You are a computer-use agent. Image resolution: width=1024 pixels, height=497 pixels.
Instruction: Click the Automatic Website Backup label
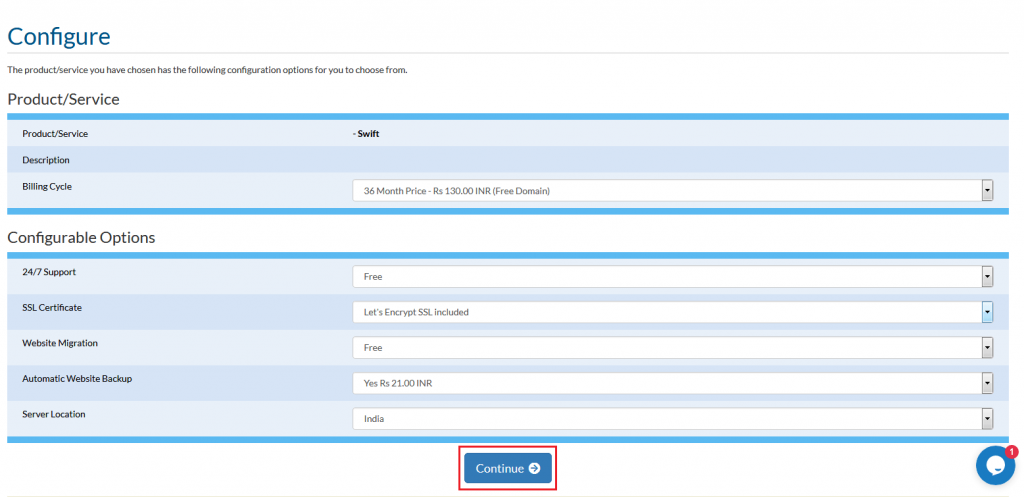(x=77, y=379)
